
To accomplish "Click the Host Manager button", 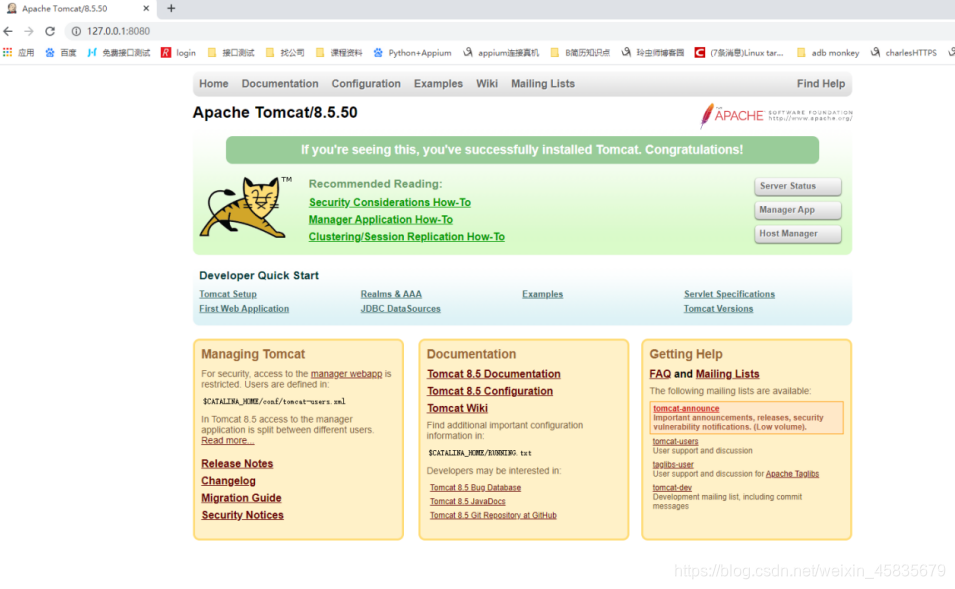I will pyautogui.click(x=798, y=234).
